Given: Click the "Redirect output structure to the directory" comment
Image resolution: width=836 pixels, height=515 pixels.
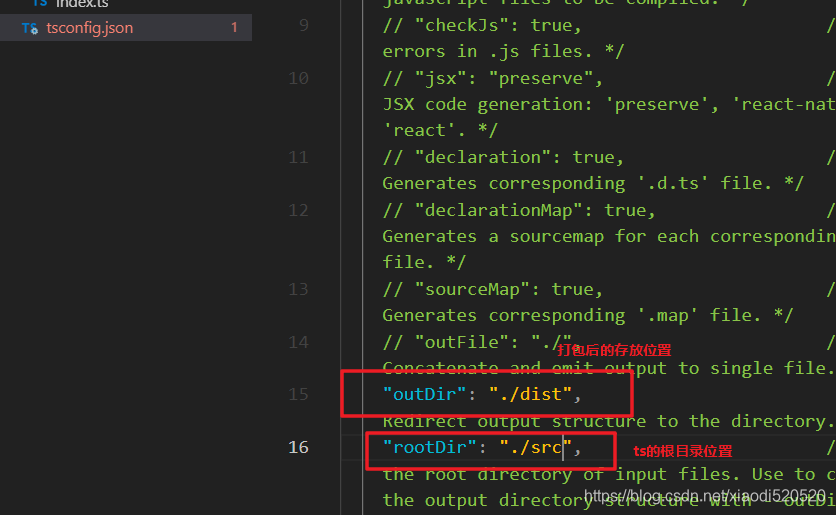Looking at the screenshot, I should [609, 421].
